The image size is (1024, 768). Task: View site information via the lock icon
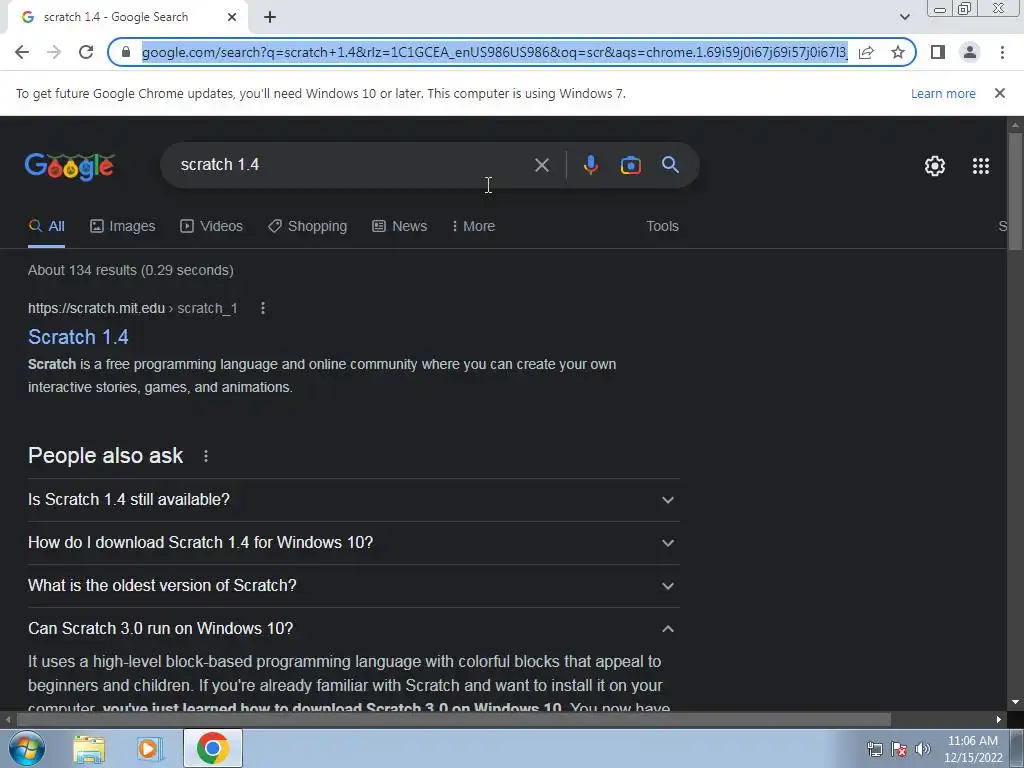126,52
